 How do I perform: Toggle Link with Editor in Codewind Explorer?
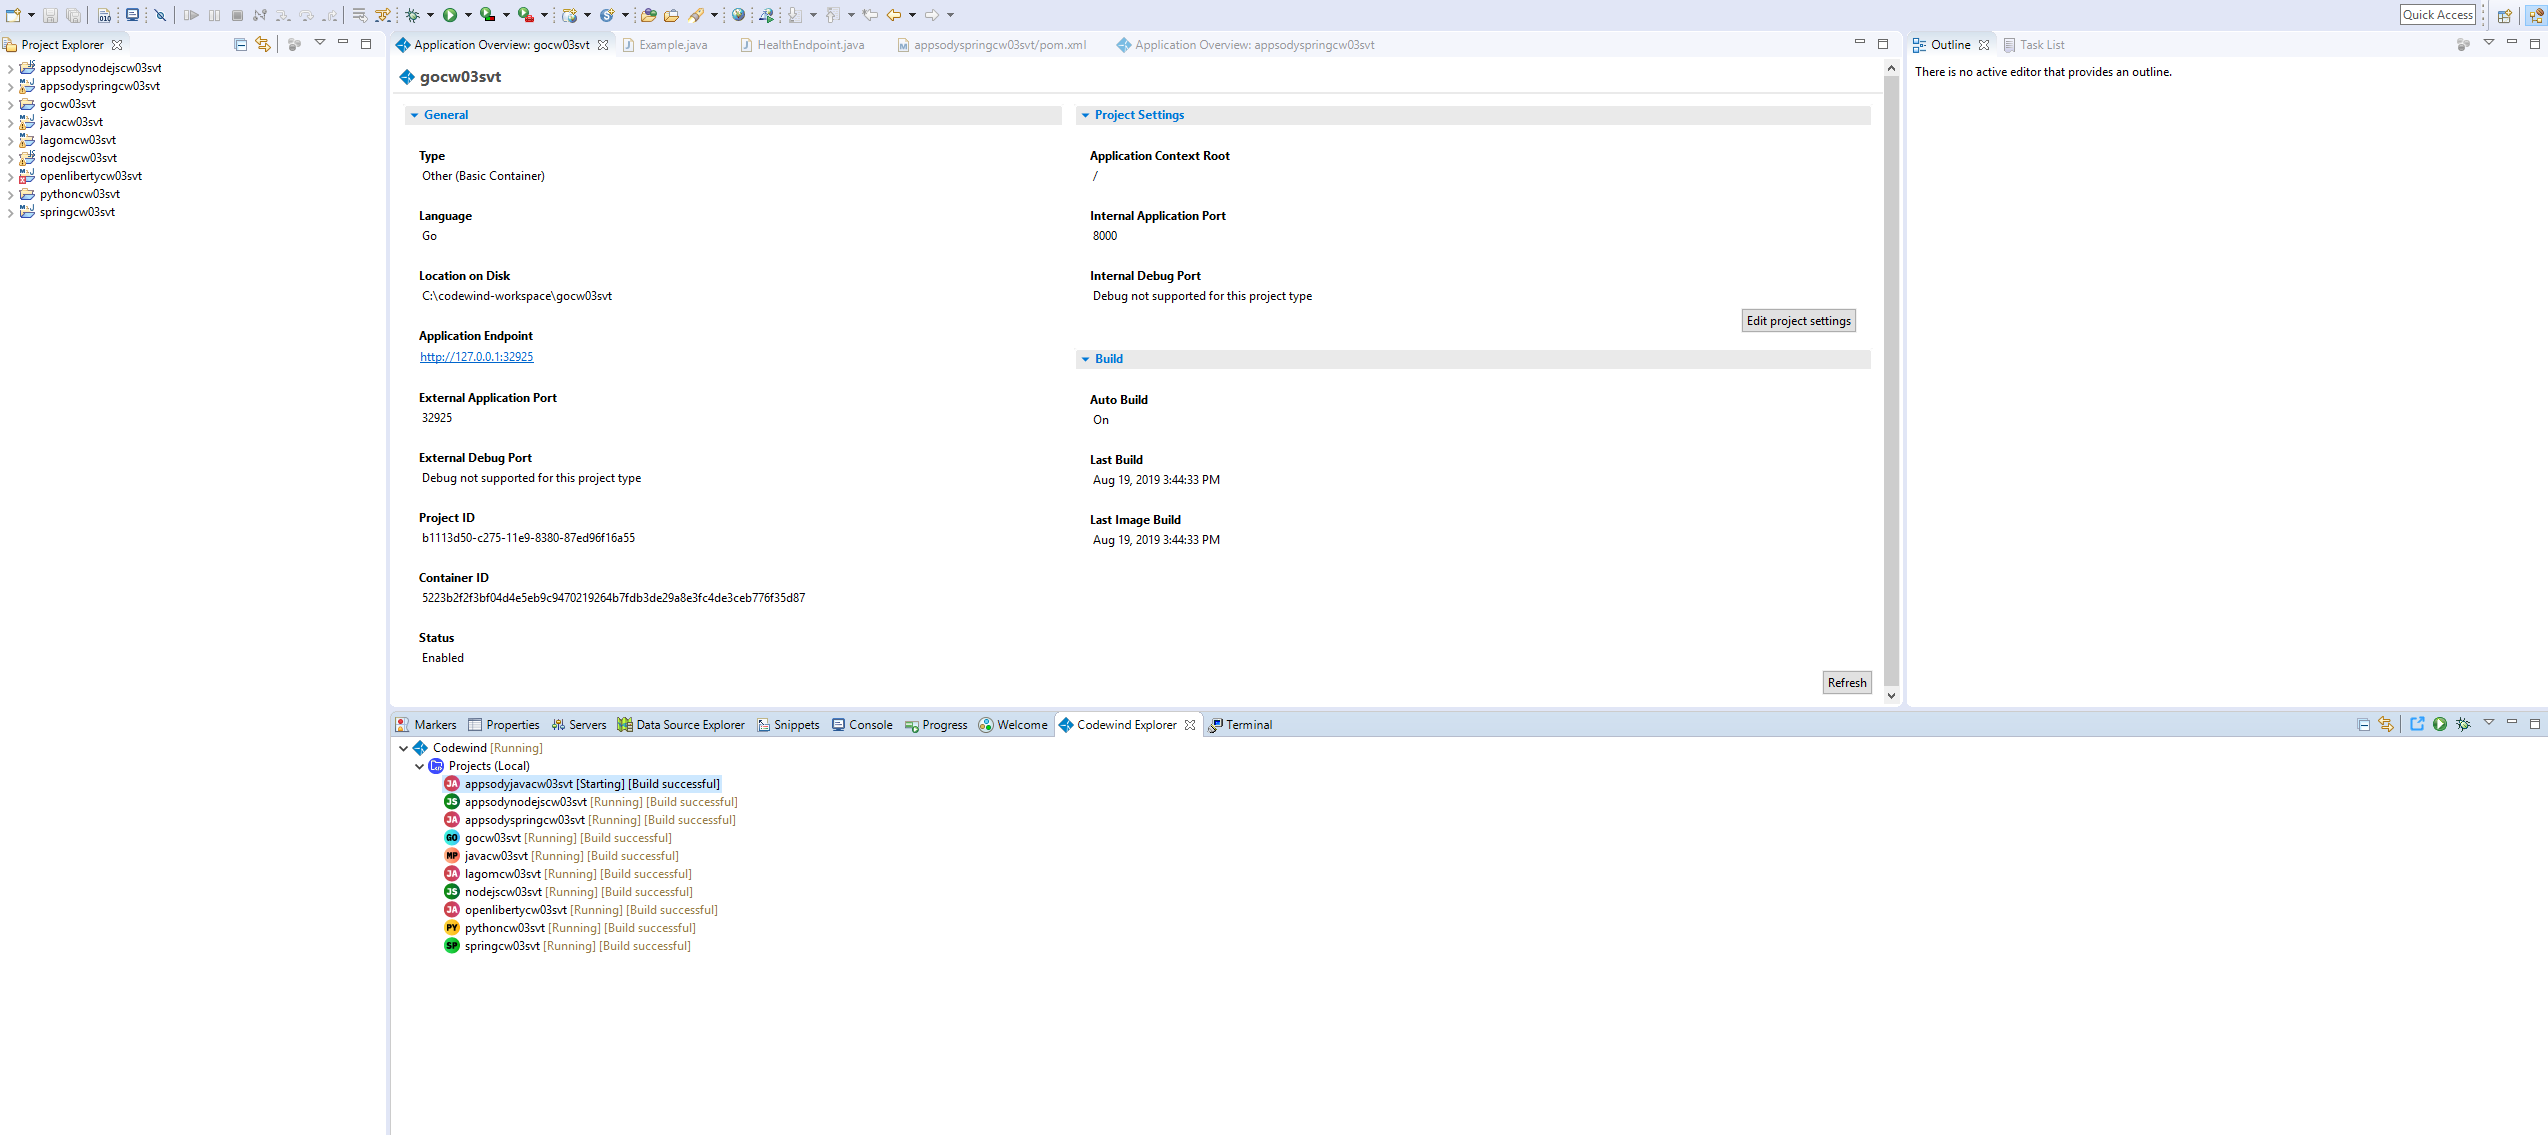(2388, 724)
